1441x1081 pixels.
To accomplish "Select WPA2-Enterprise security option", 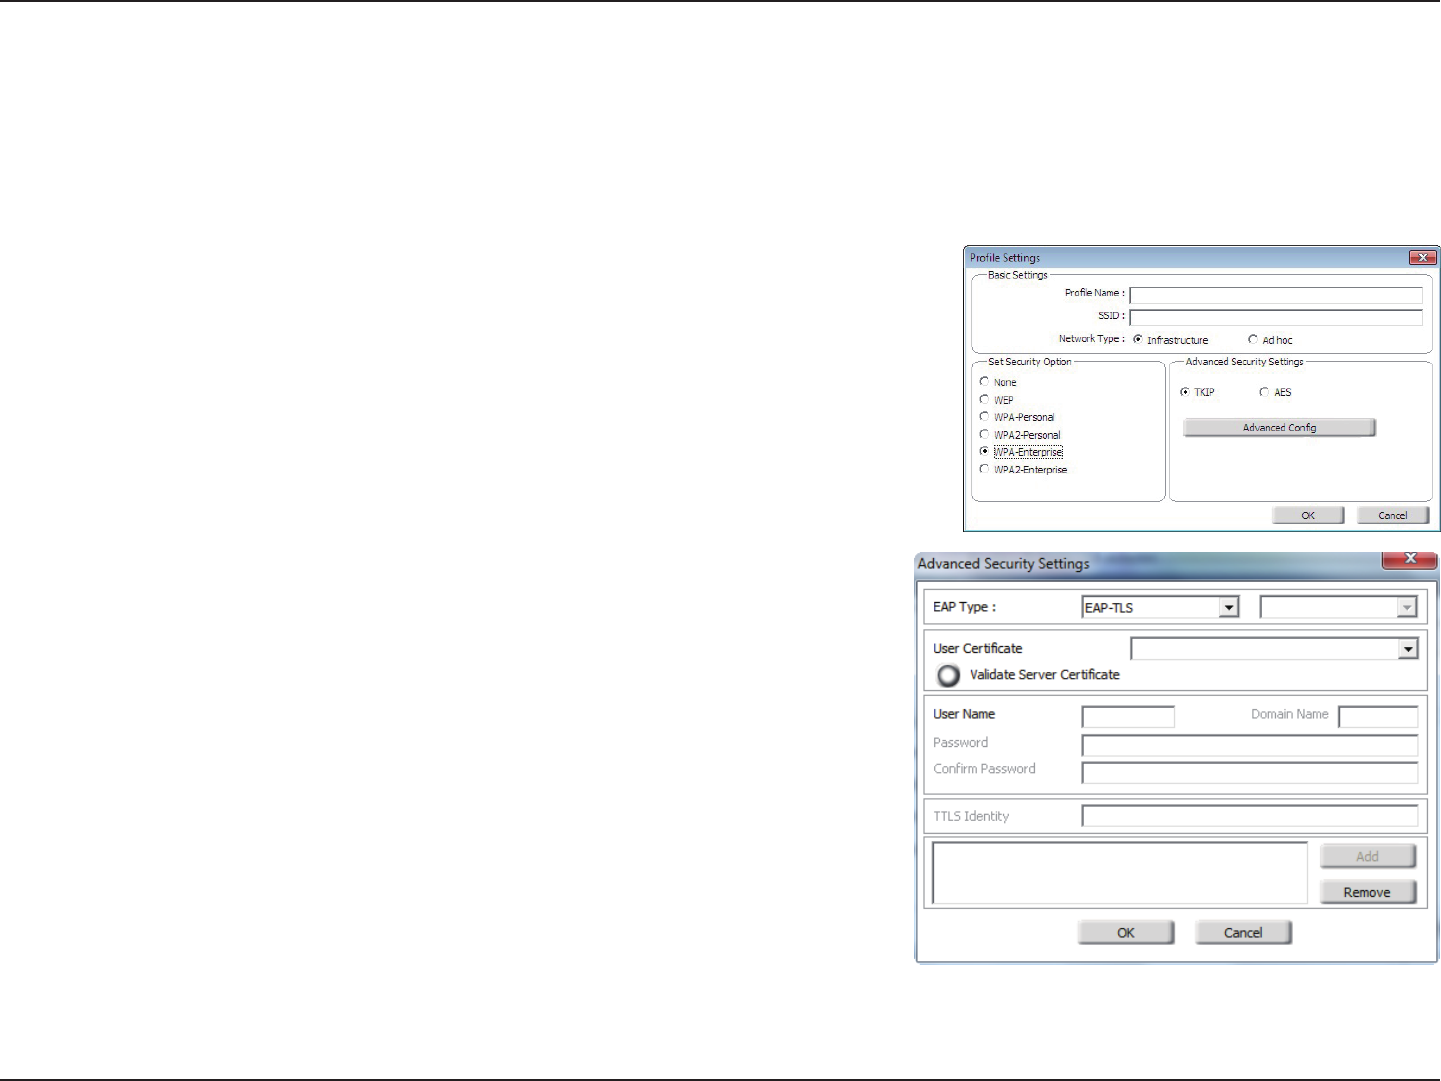I will pos(984,469).
